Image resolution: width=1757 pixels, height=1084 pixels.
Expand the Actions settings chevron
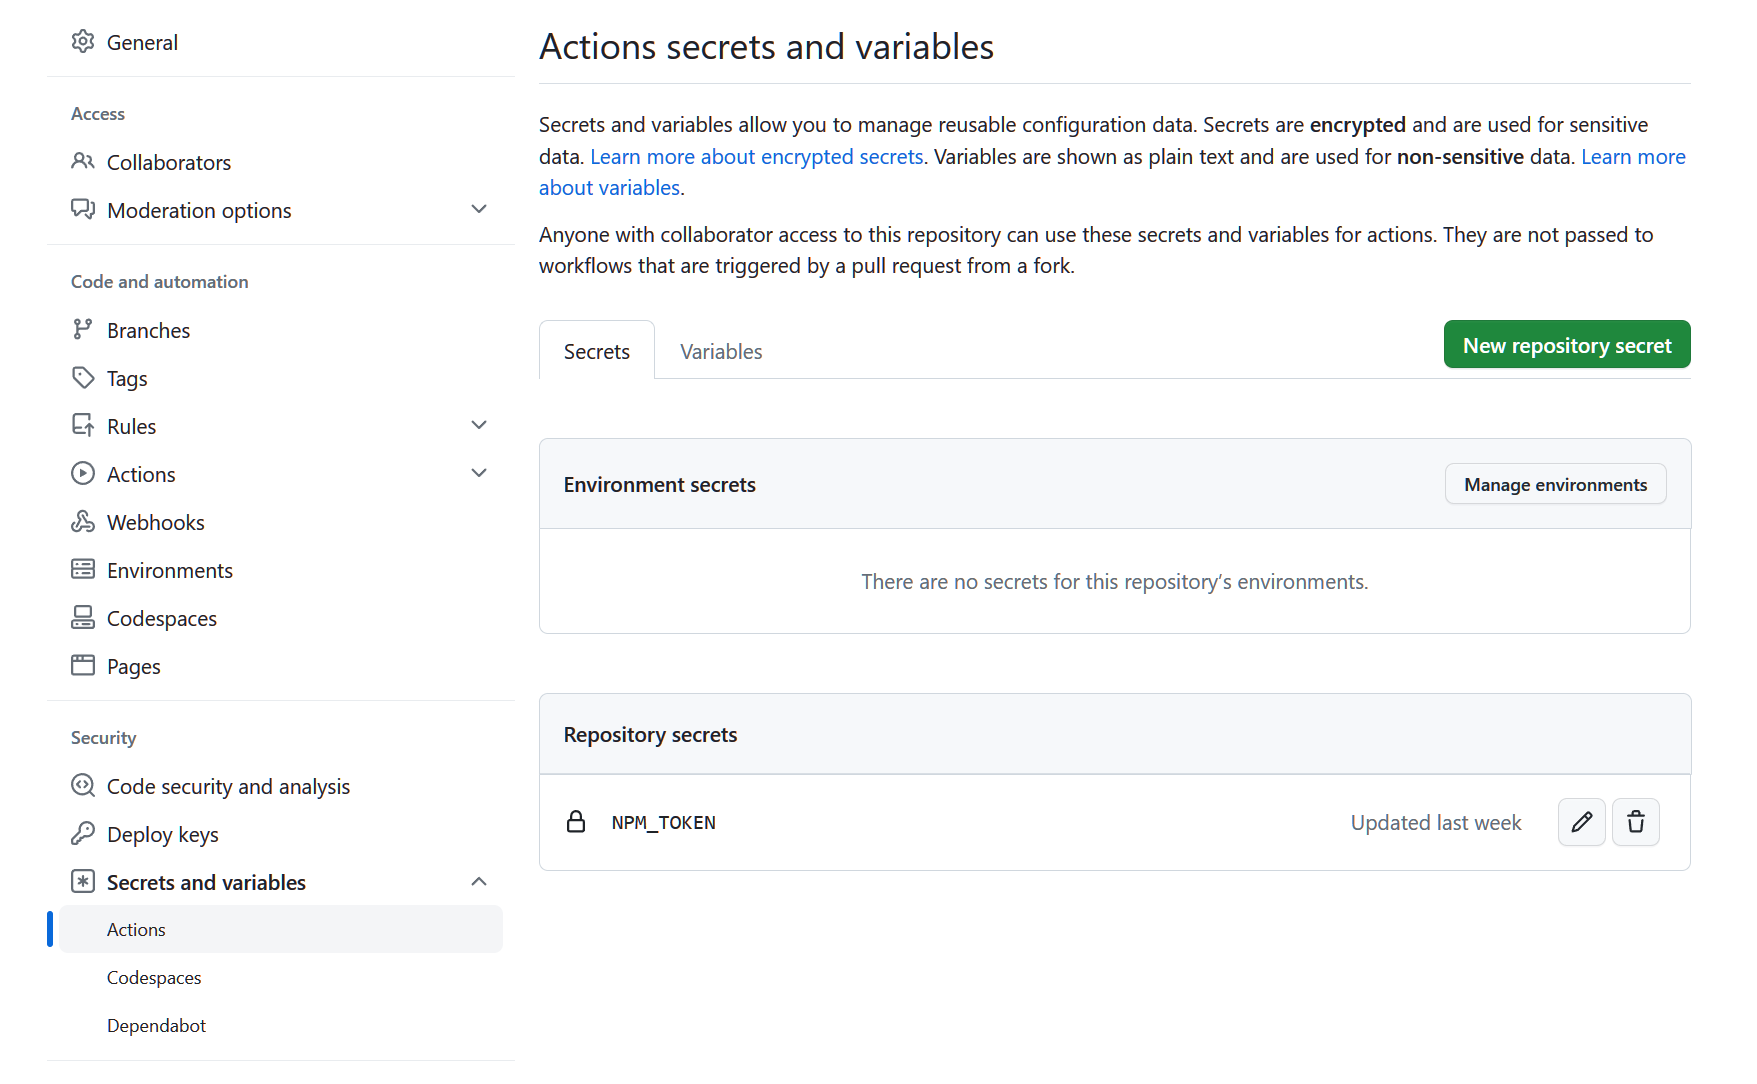479,474
